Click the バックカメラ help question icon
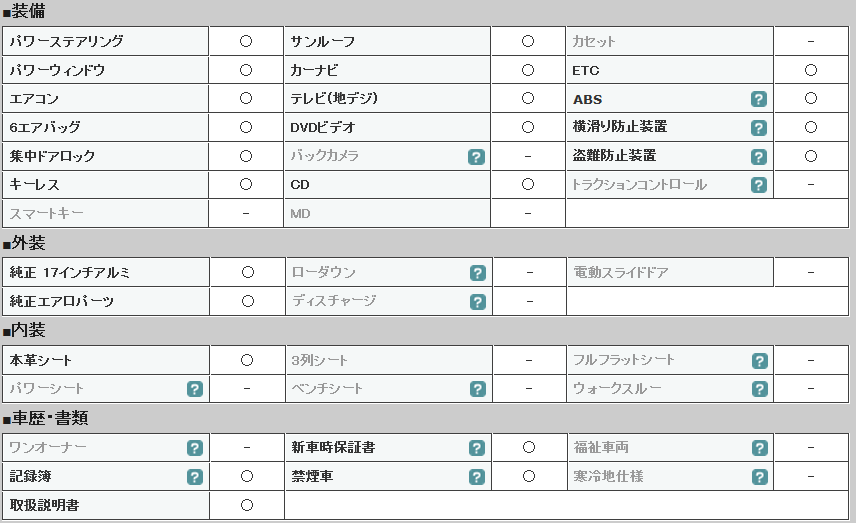 click(x=476, y=157)
